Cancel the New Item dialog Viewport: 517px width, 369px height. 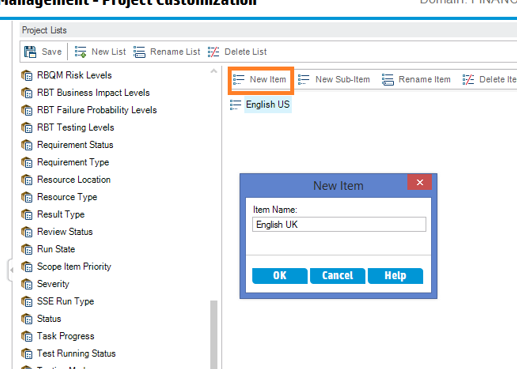tap(337, 276)
